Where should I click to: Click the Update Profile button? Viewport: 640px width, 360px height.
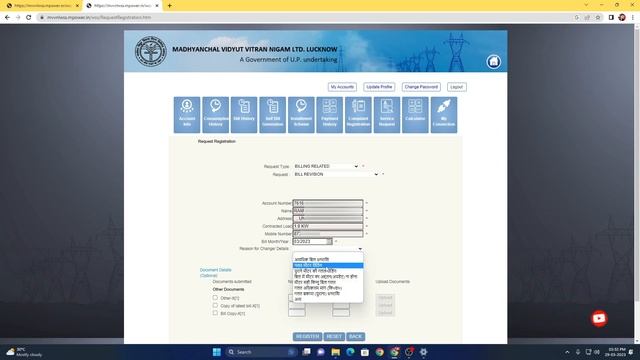point(379,87)
